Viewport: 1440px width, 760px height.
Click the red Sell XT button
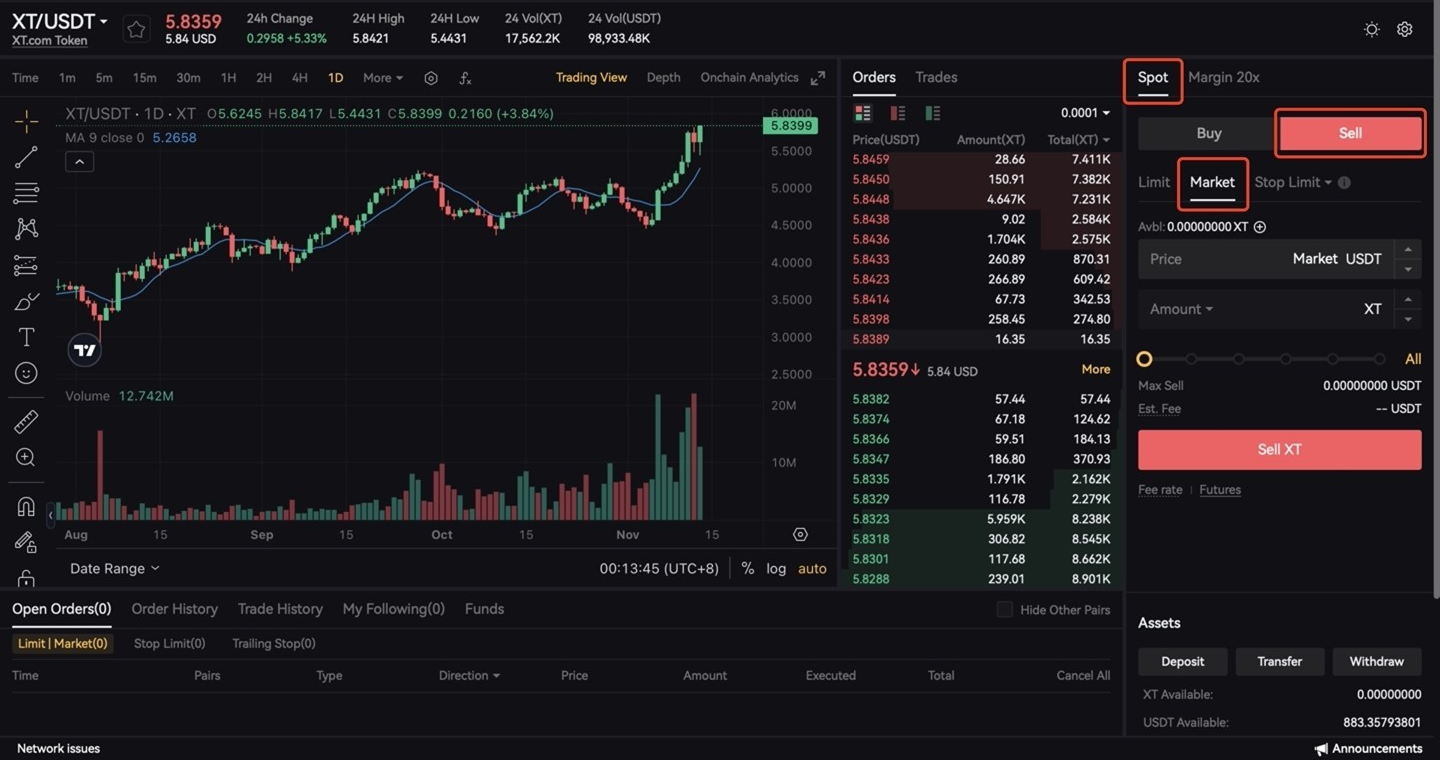click(1279, 450)
